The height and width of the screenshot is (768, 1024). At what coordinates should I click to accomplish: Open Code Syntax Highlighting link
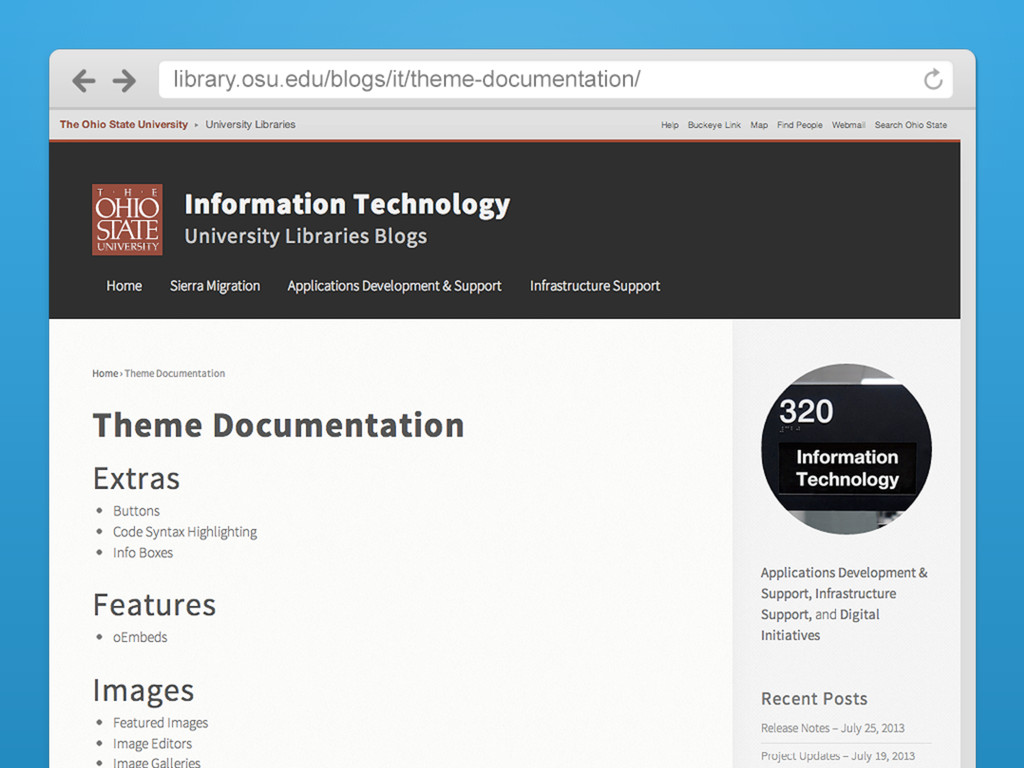coord(185,532)
